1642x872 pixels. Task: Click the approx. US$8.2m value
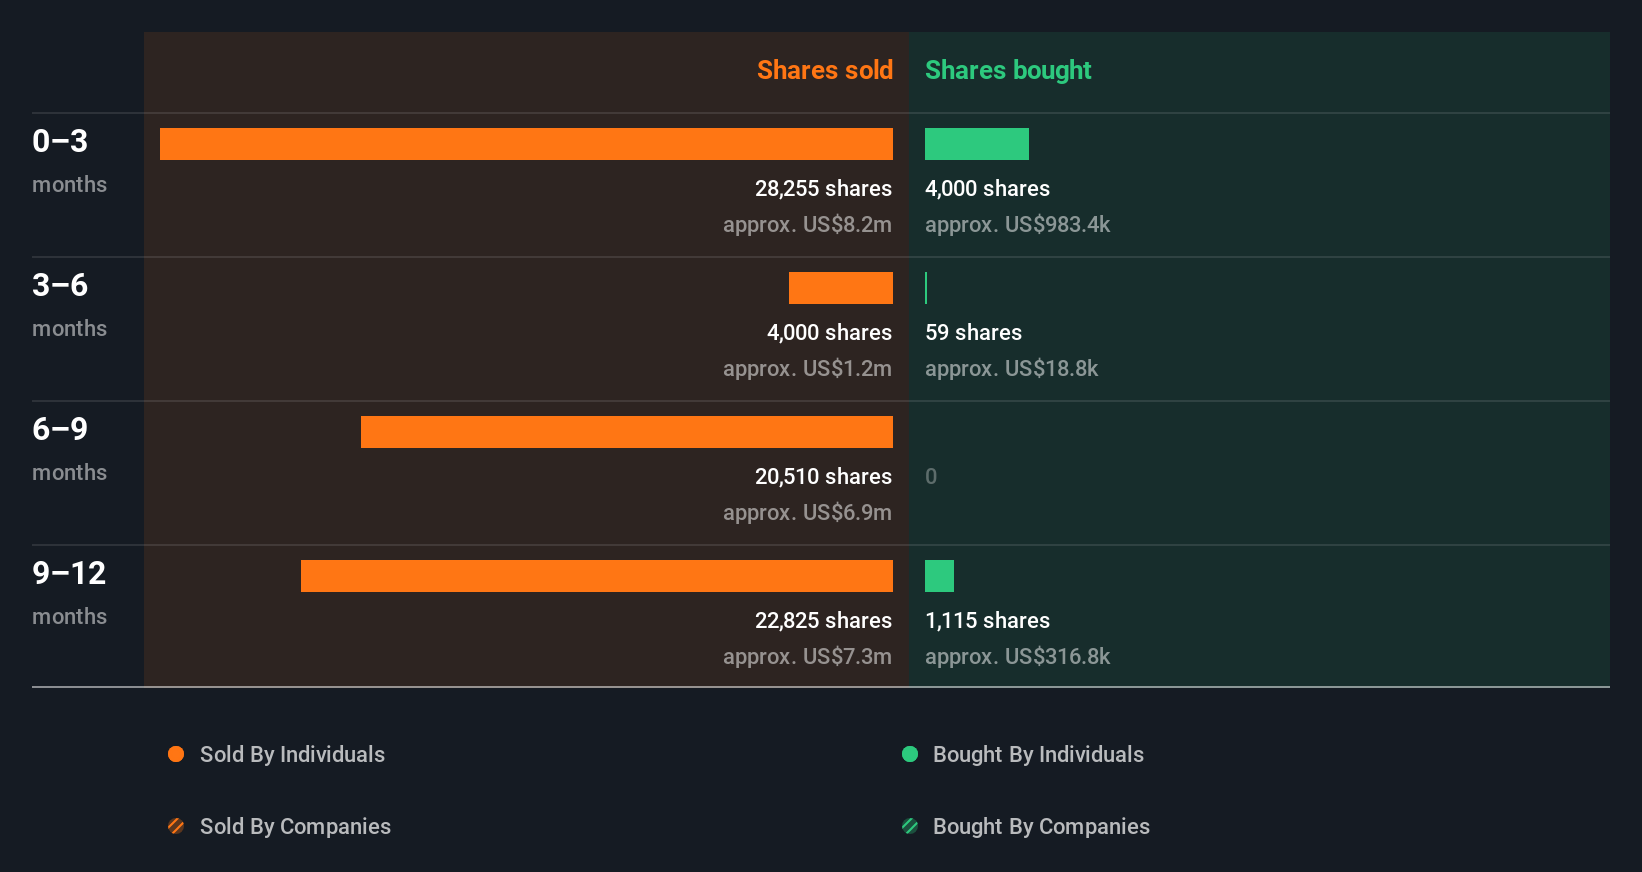(807, 224)
